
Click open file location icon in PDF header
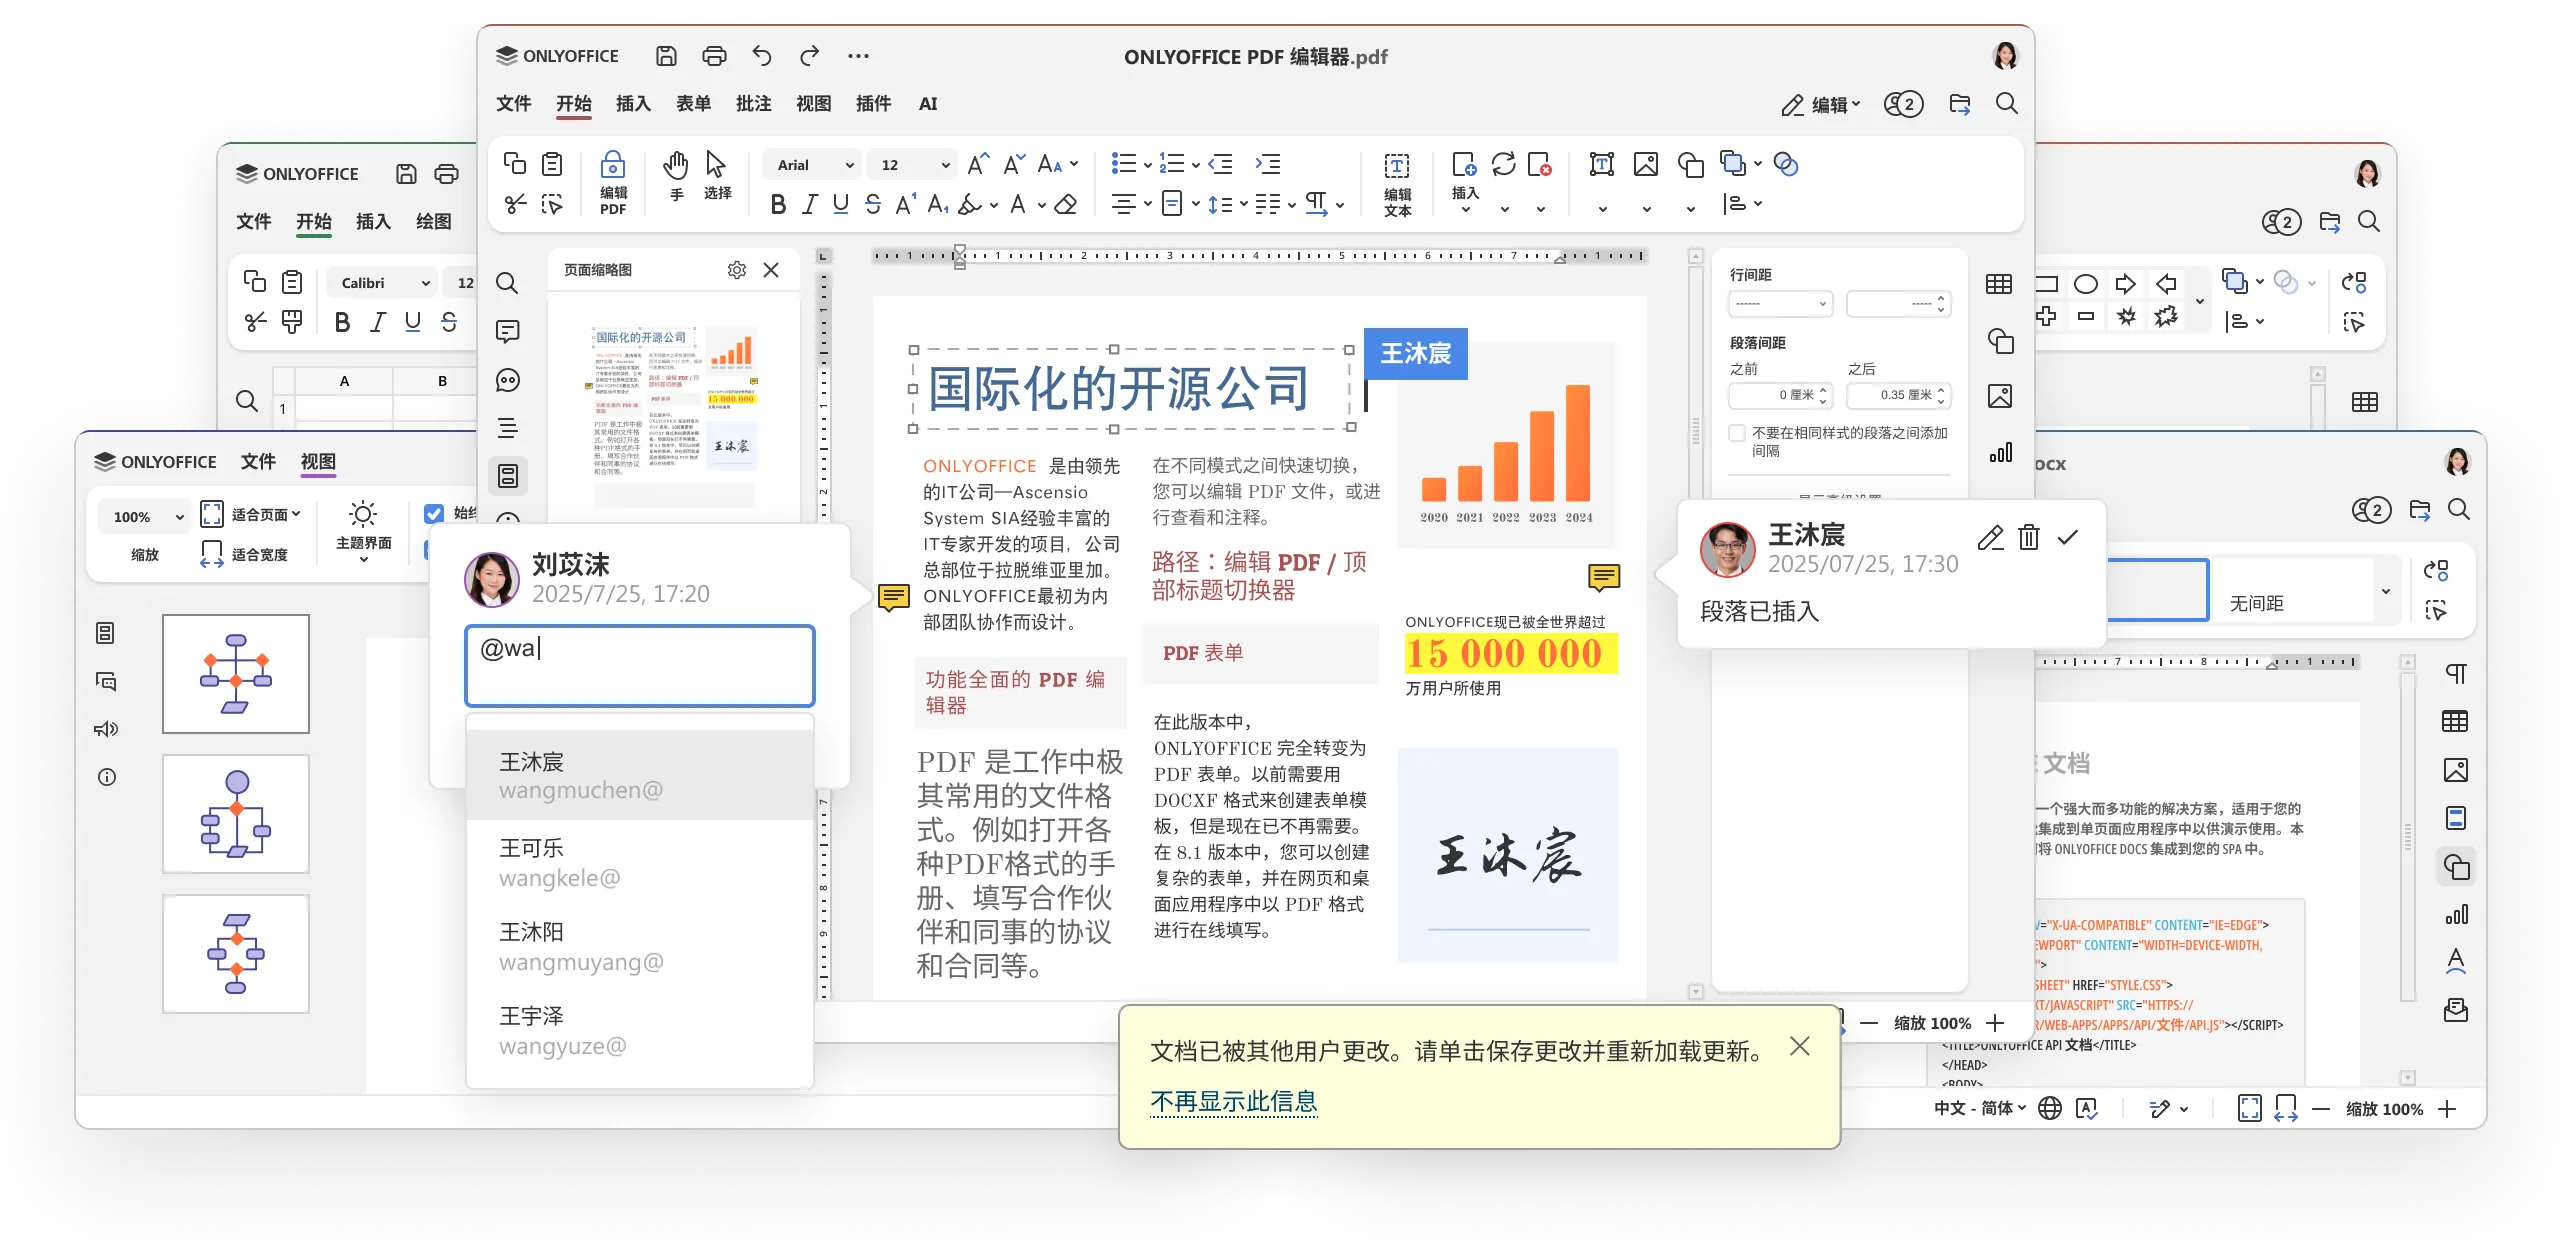pyautogui.click(x=1960, y=104)
